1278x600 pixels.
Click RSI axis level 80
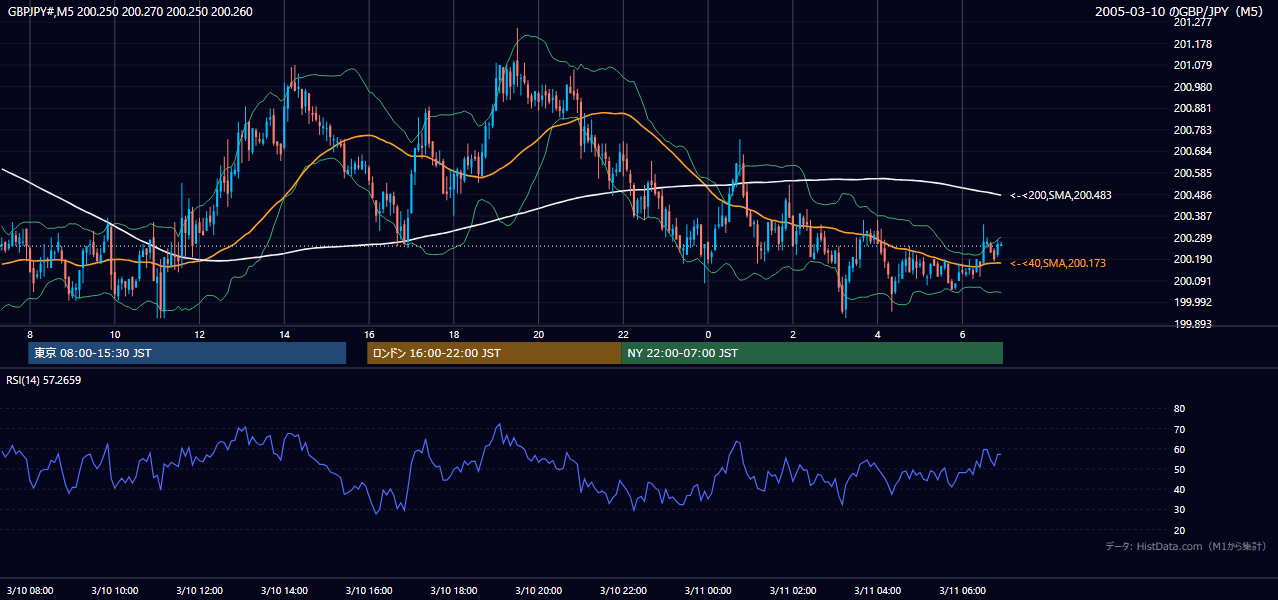(x=1179, y=409)
